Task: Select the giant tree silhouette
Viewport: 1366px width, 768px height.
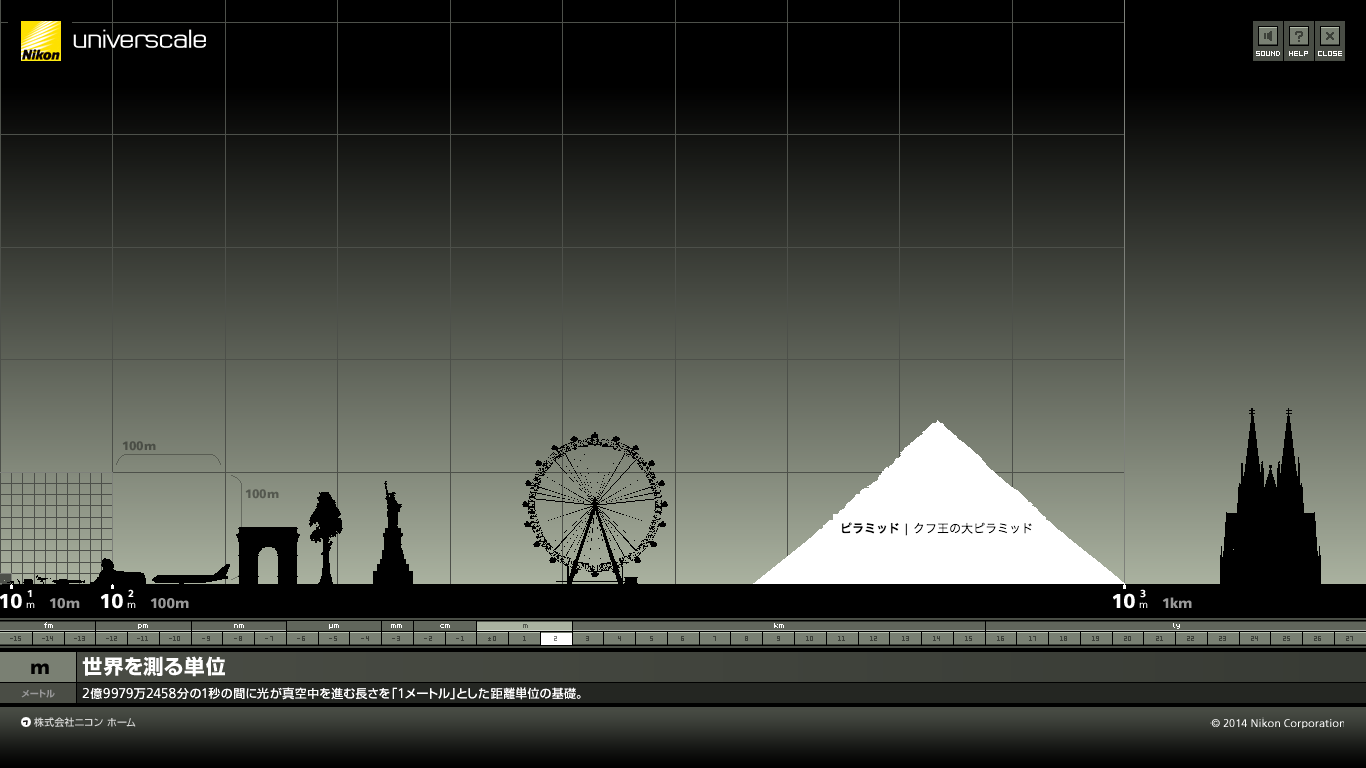Action: point(325,538)
